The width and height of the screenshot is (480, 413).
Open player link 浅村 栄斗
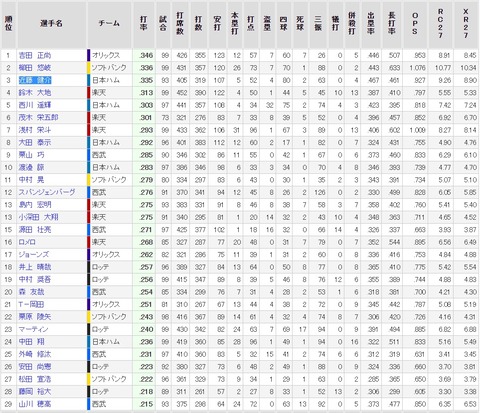pos(35,130)
